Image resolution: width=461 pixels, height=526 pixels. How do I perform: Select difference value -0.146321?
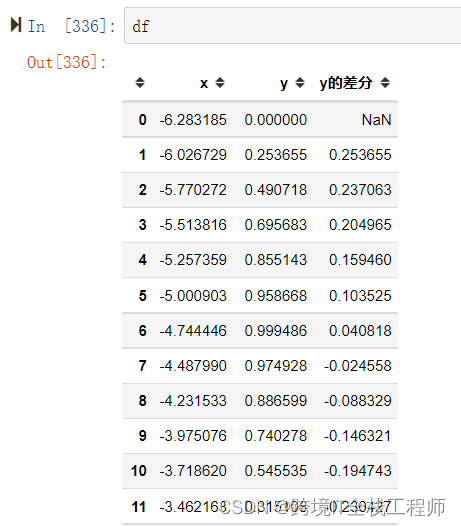358,436
